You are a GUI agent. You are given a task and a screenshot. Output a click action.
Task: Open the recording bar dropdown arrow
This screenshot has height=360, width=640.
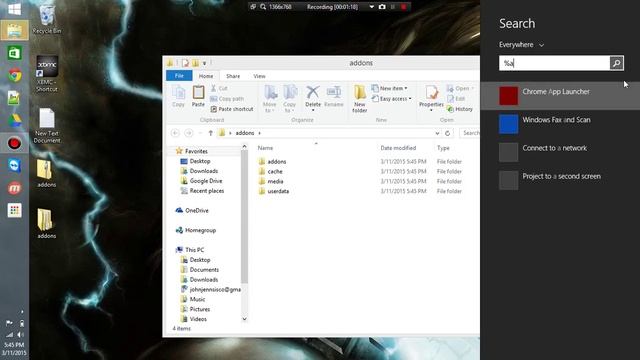[x=371, y=7]
